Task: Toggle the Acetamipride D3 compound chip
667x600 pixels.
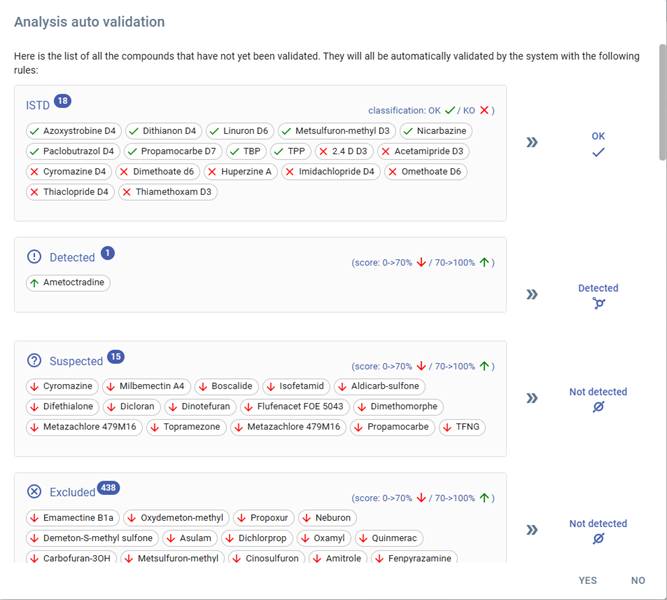Action: tap(422, 151)
